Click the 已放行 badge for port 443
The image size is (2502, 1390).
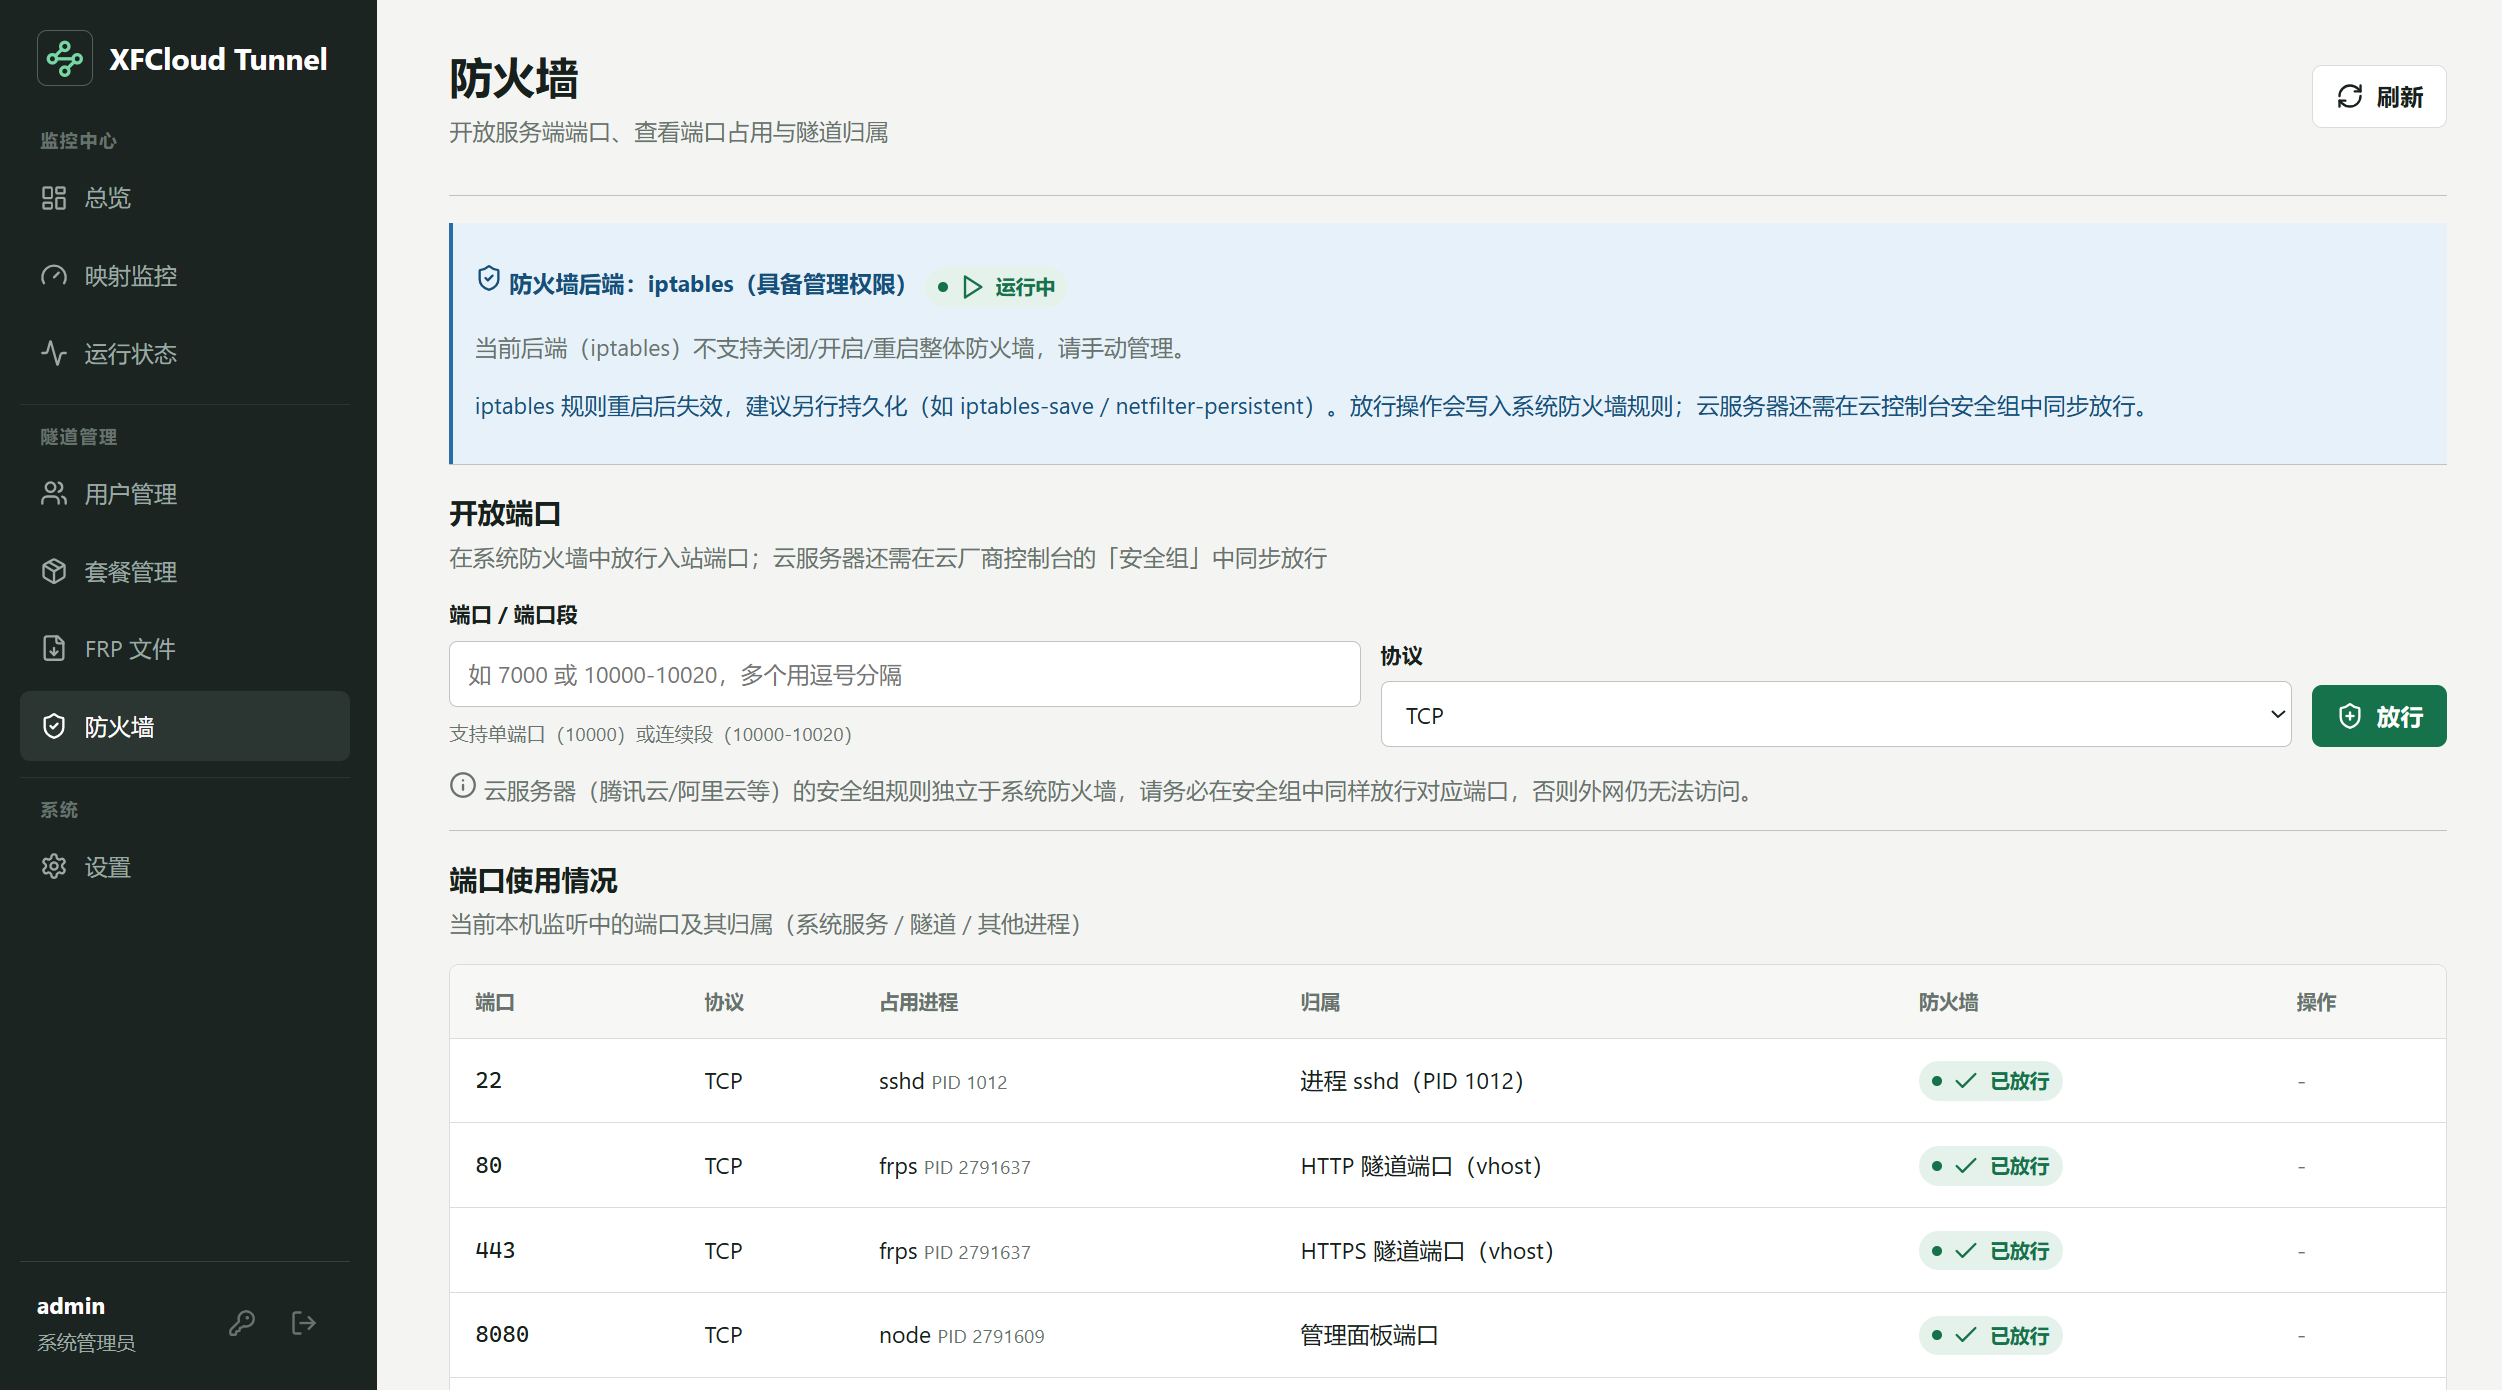tap(1990, 1251)
